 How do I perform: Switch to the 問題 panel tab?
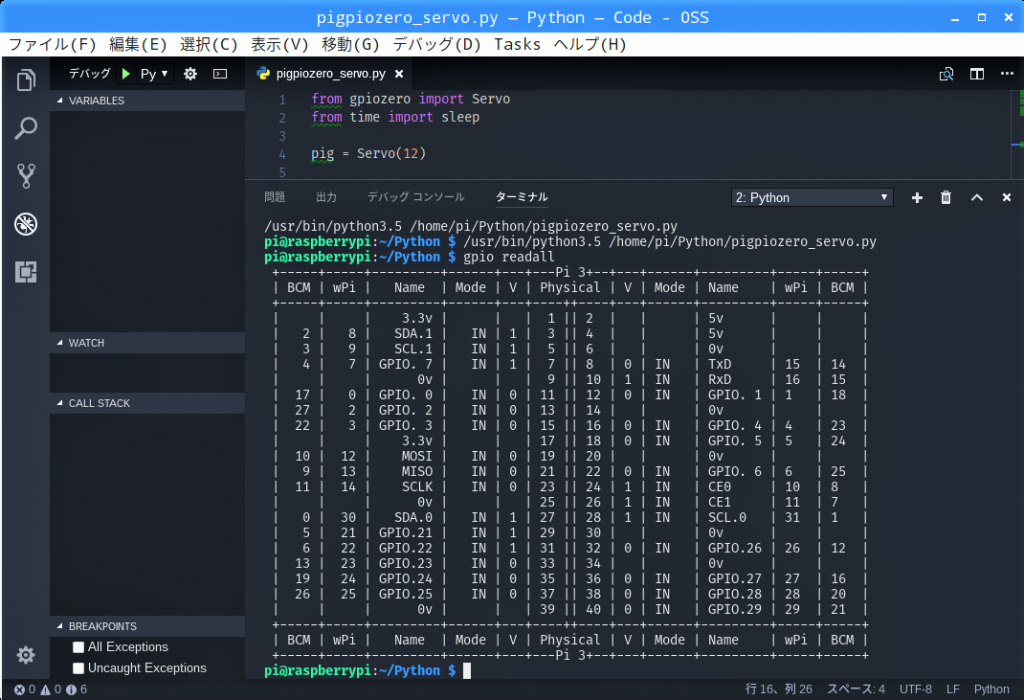pyautogui.click(x=274, y=198)
